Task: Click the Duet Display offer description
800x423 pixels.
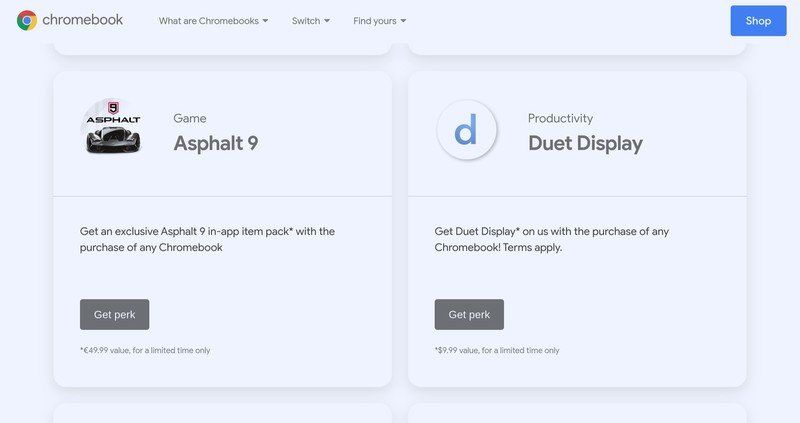Action: coord(552,239)
